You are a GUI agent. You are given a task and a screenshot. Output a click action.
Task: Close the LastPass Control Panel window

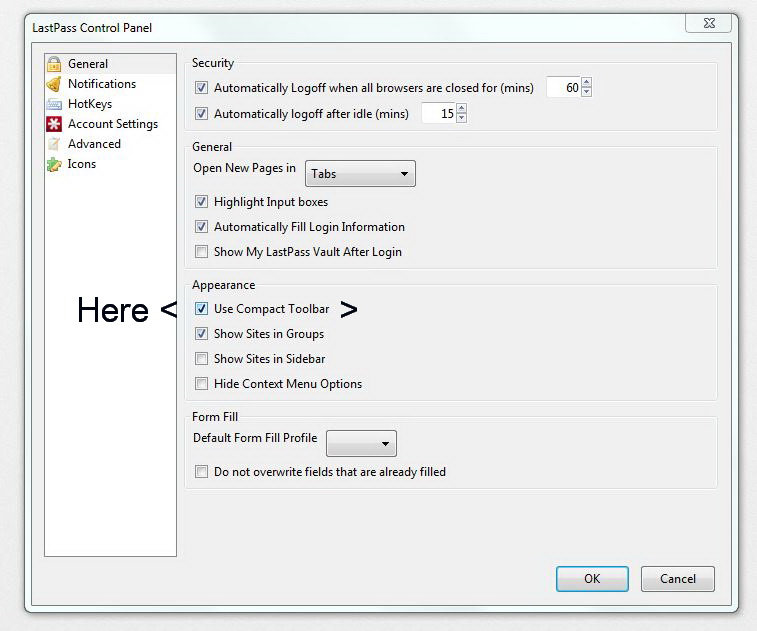point(709,23)
